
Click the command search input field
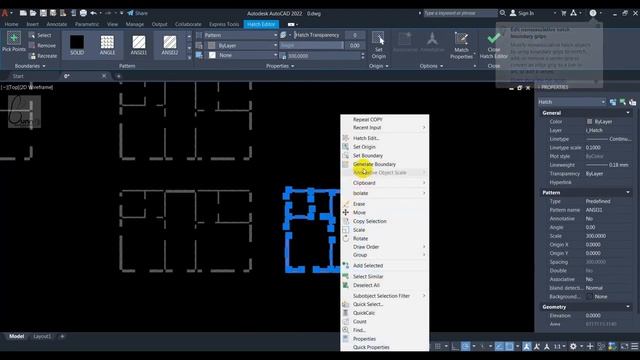coord(460,13)
